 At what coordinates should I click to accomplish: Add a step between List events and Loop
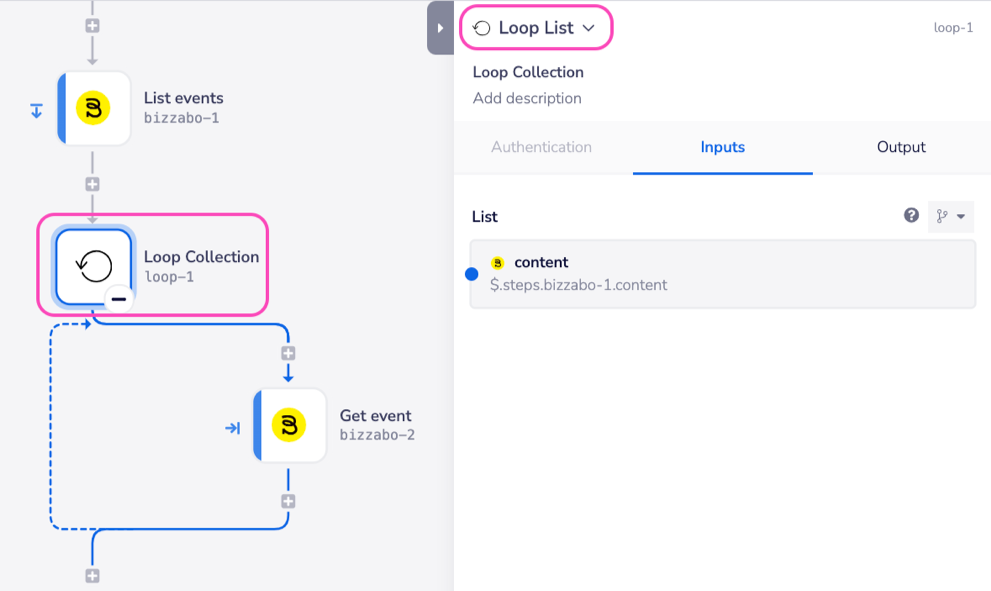[92, 184]
